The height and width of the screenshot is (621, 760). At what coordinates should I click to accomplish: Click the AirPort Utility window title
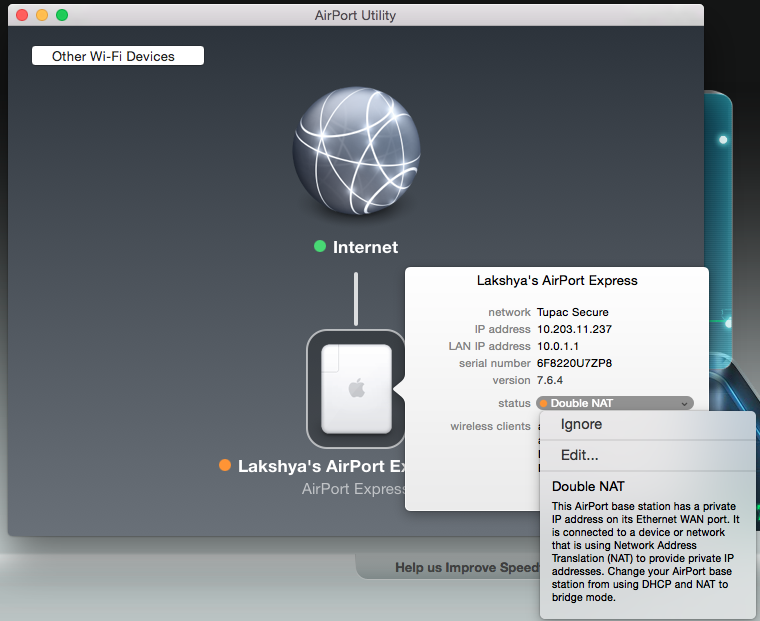(x=355, y=15)
